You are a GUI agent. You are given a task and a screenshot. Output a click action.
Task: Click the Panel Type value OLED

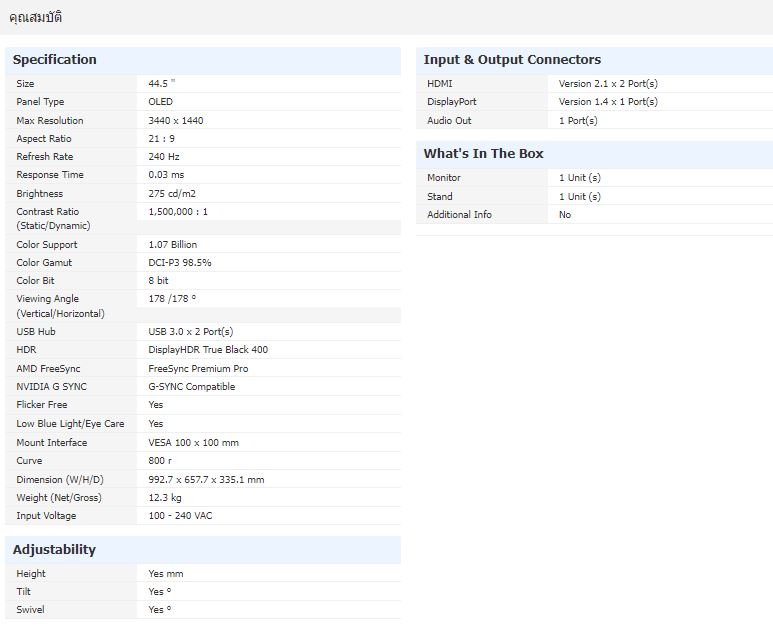pos(160,102)
